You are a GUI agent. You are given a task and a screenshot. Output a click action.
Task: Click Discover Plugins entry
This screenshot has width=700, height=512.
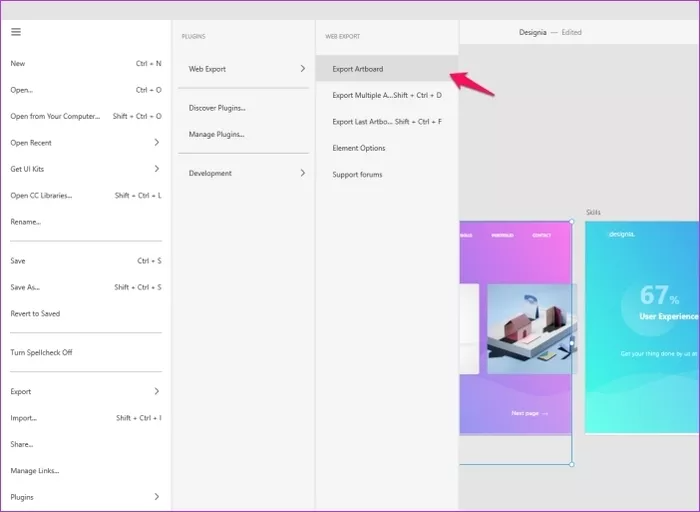pos(217,108)
